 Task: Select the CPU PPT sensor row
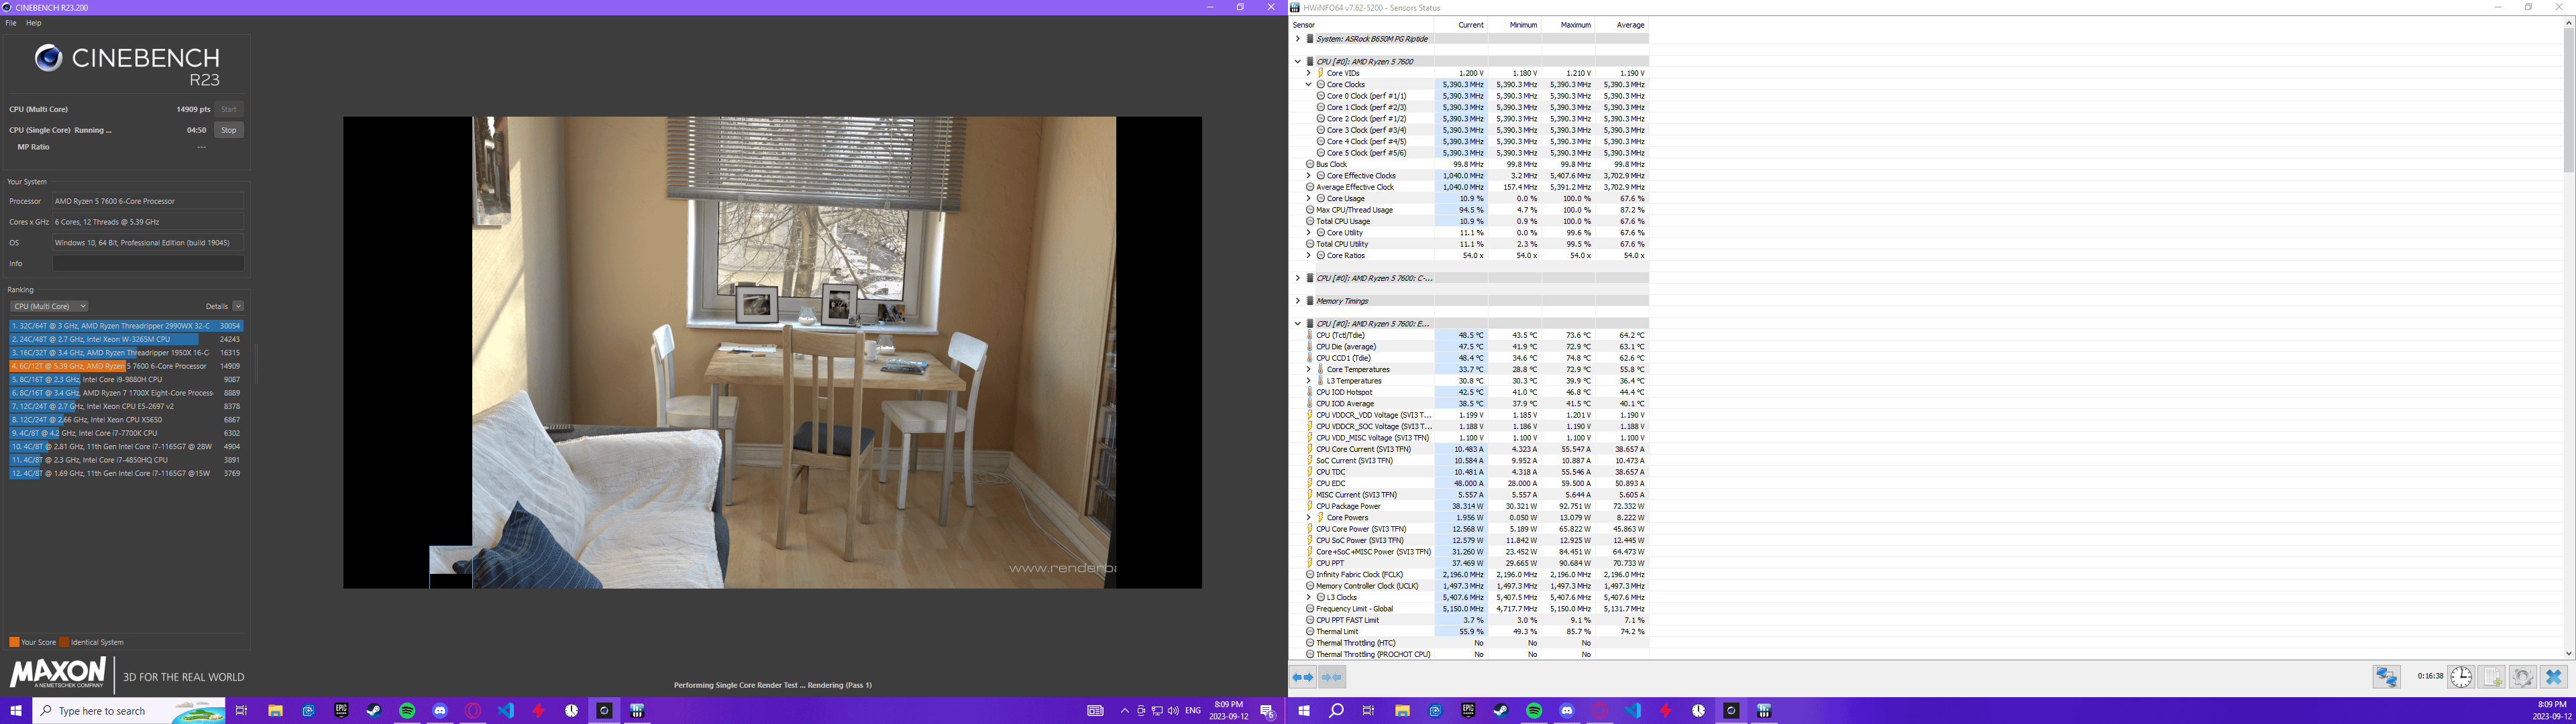1470,564
